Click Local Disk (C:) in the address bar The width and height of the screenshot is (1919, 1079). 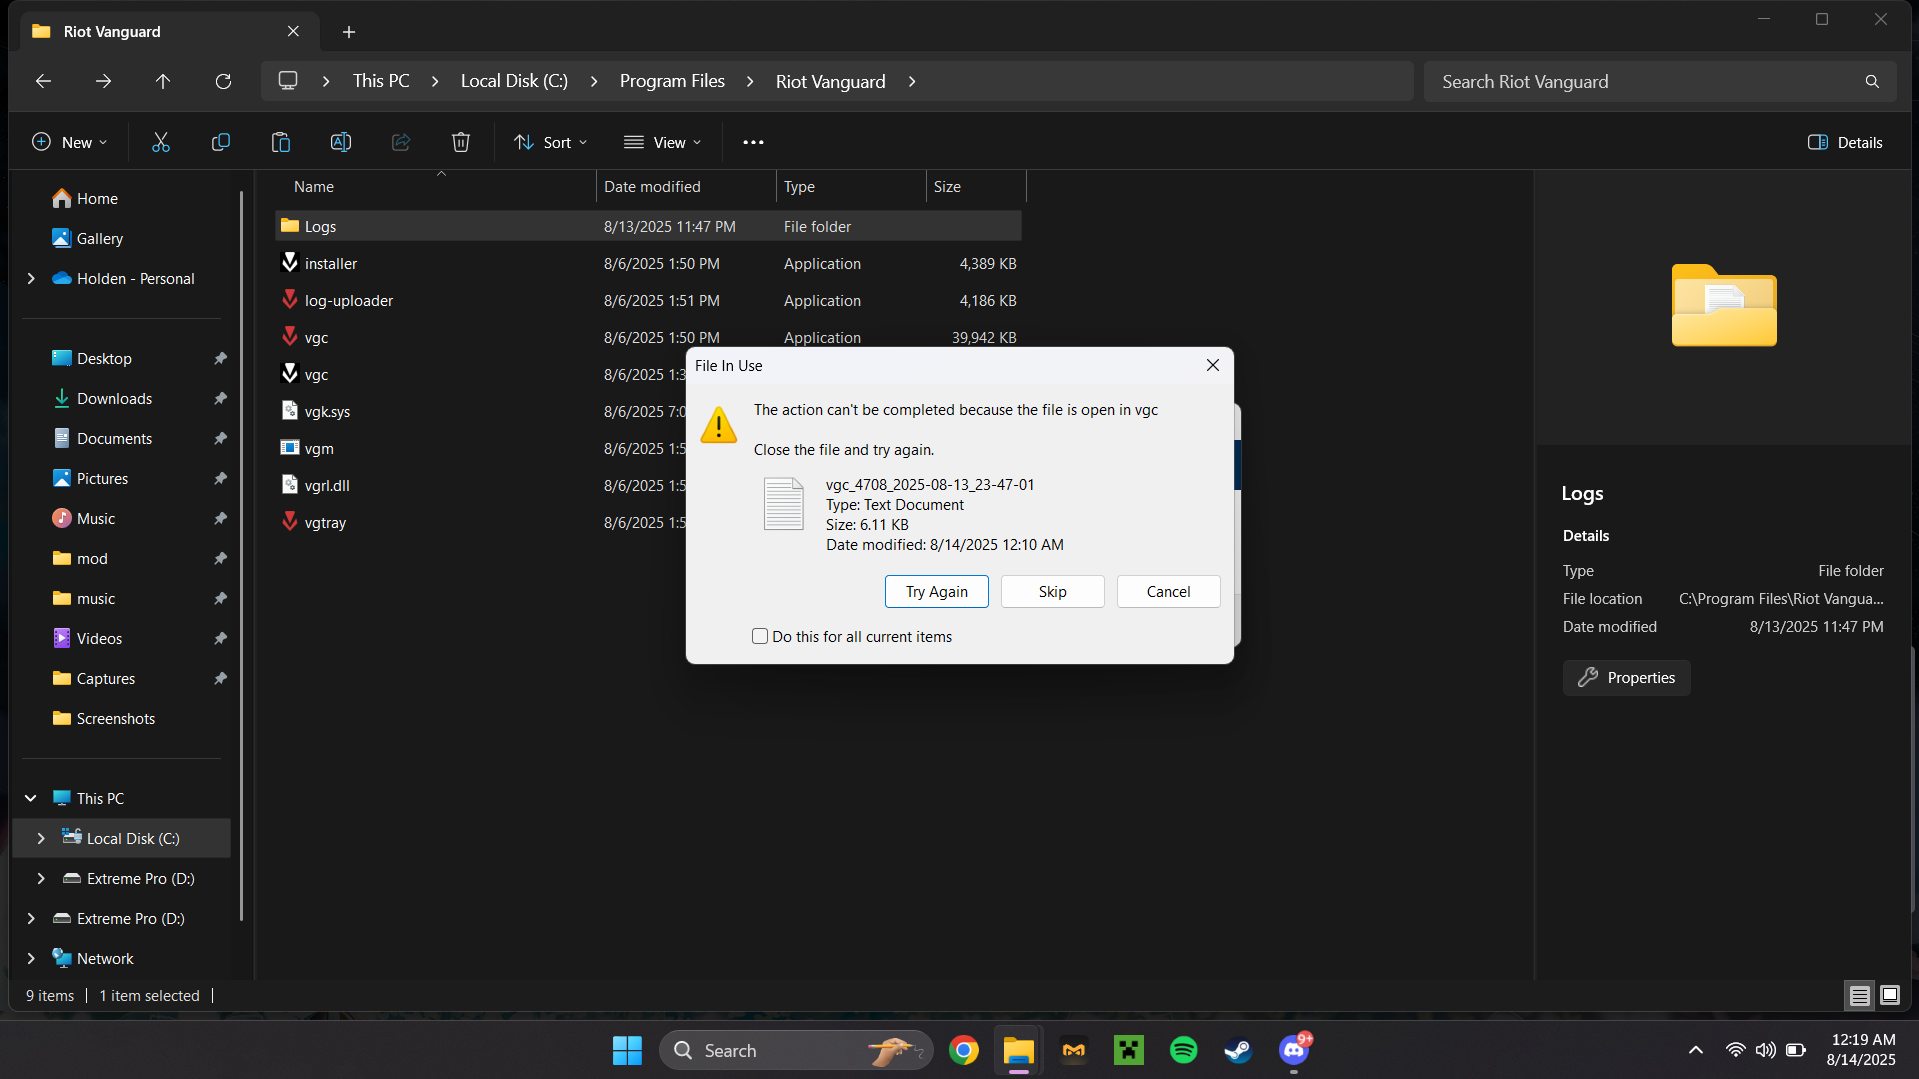tap(514, 81)
